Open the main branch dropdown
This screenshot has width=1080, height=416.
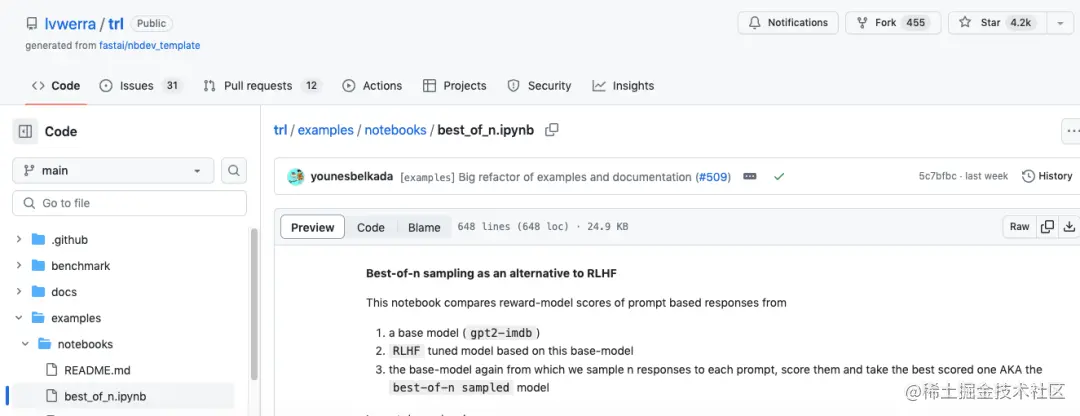(x=115, y=171)
